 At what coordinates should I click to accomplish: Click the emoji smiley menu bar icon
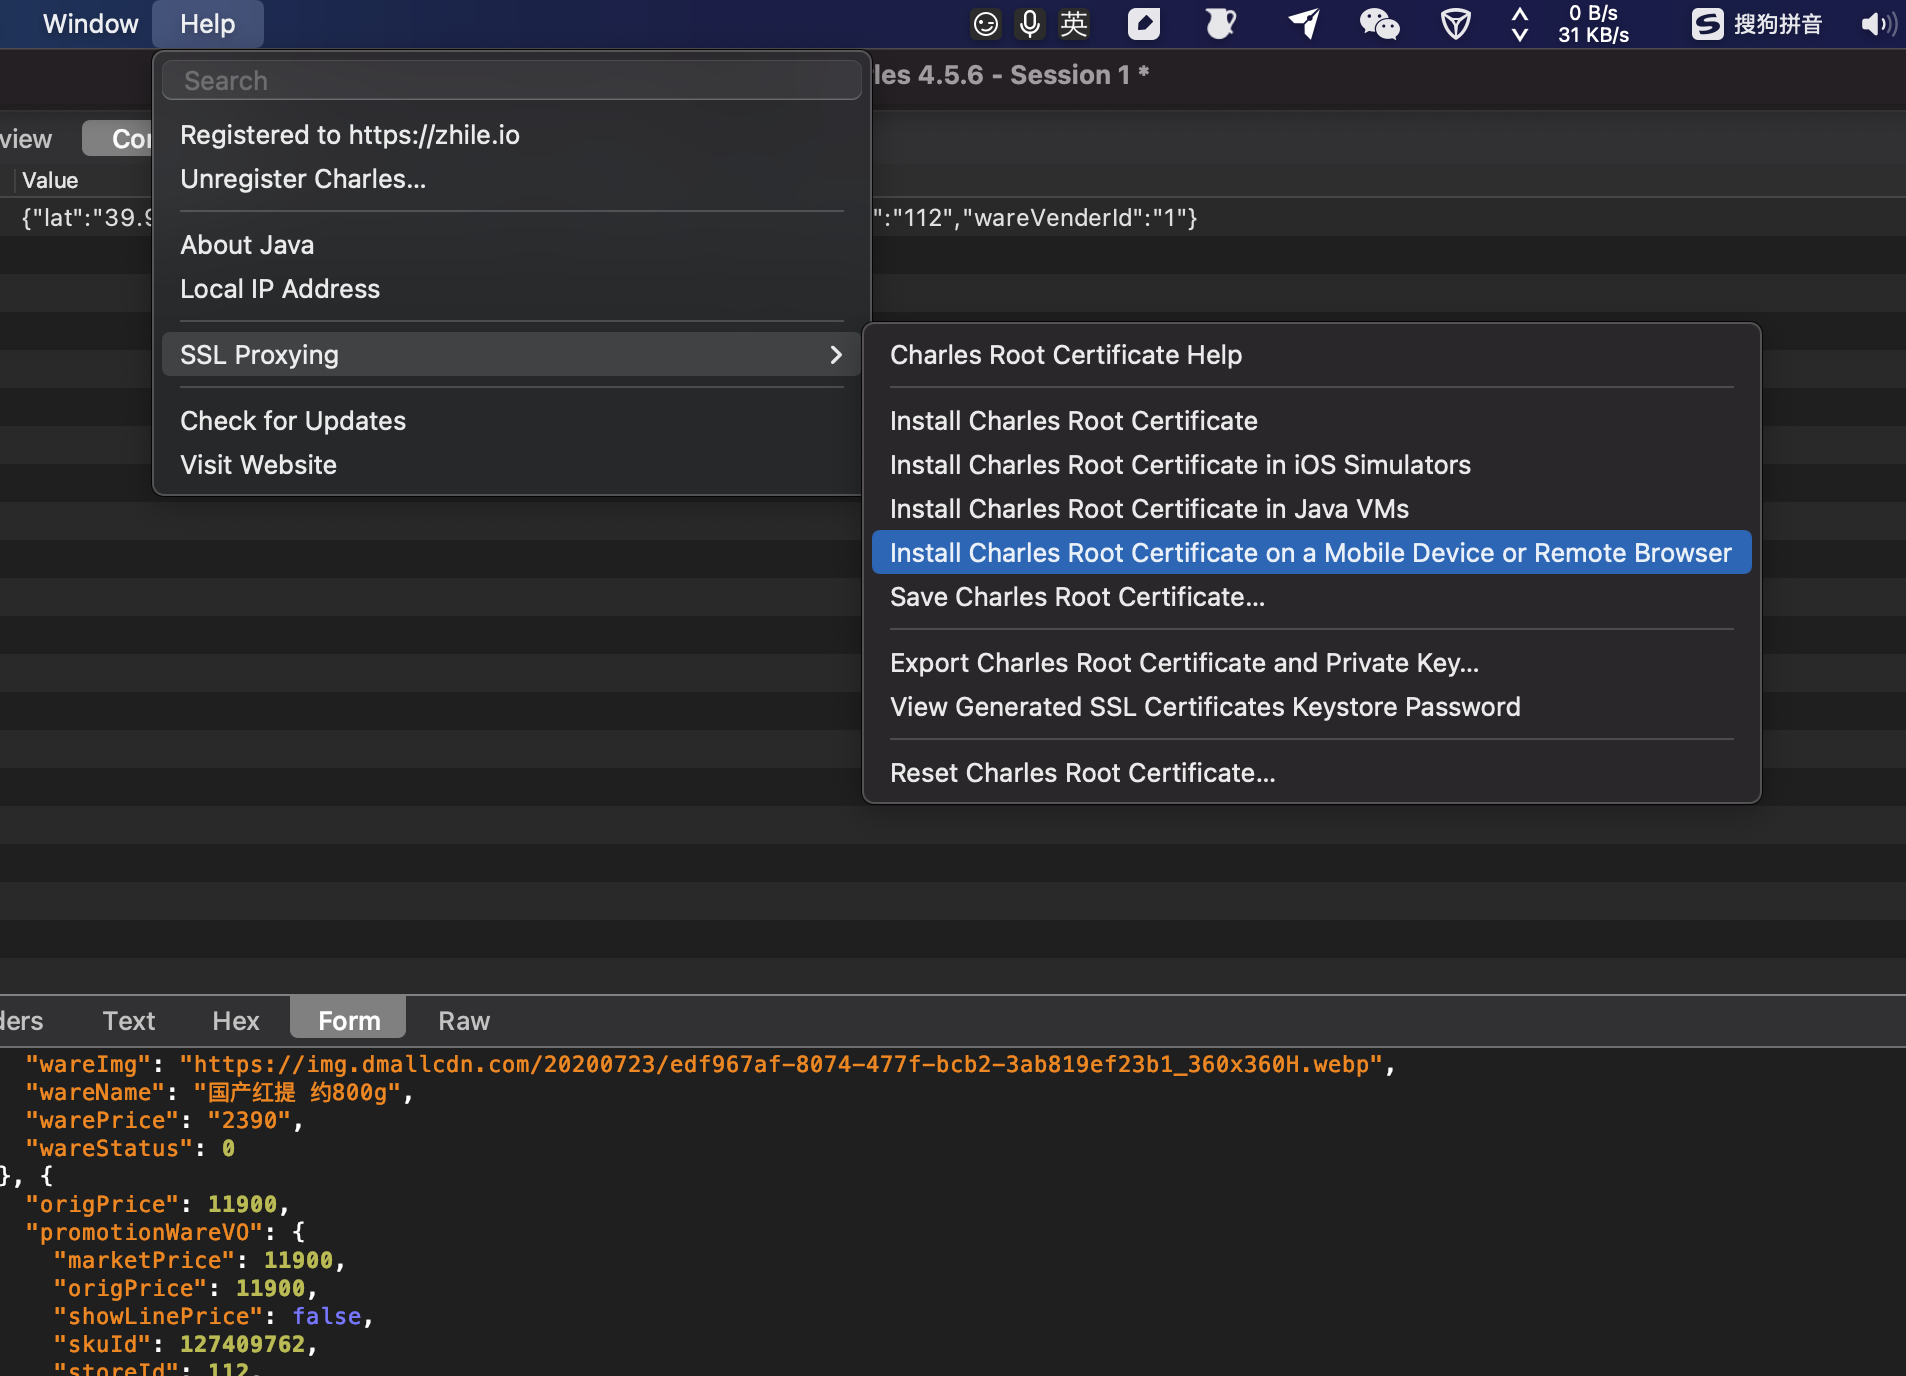tap(986, 24)
